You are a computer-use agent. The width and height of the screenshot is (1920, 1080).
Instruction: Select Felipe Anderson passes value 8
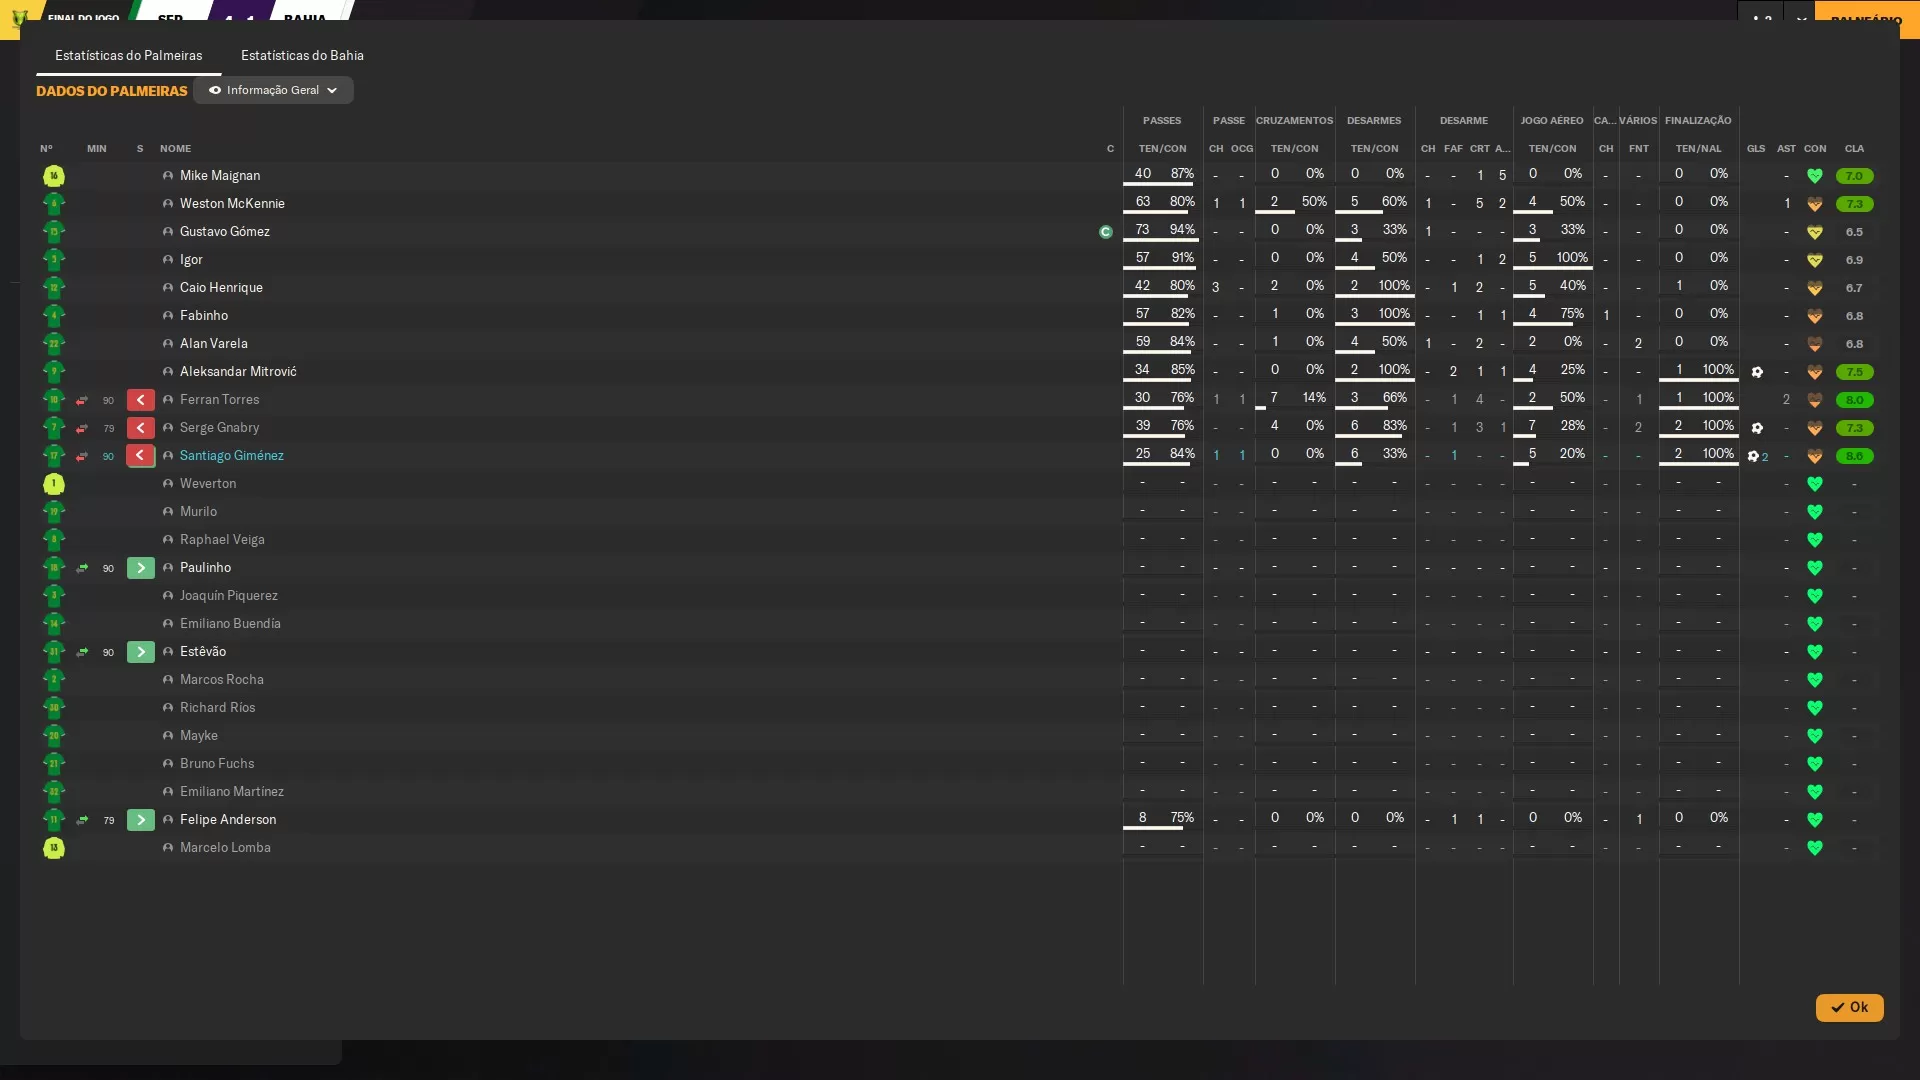click(x=1142, y=818)
